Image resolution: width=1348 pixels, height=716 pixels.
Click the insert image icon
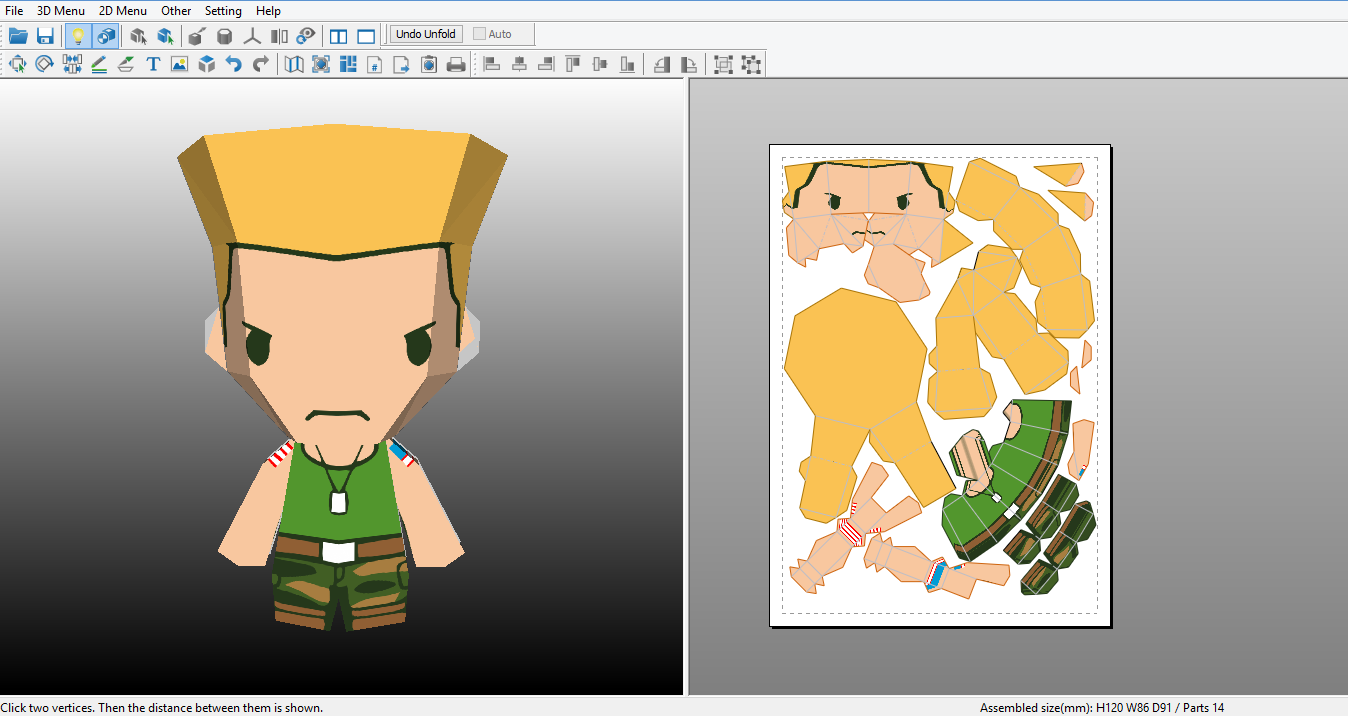coord(179,64)
